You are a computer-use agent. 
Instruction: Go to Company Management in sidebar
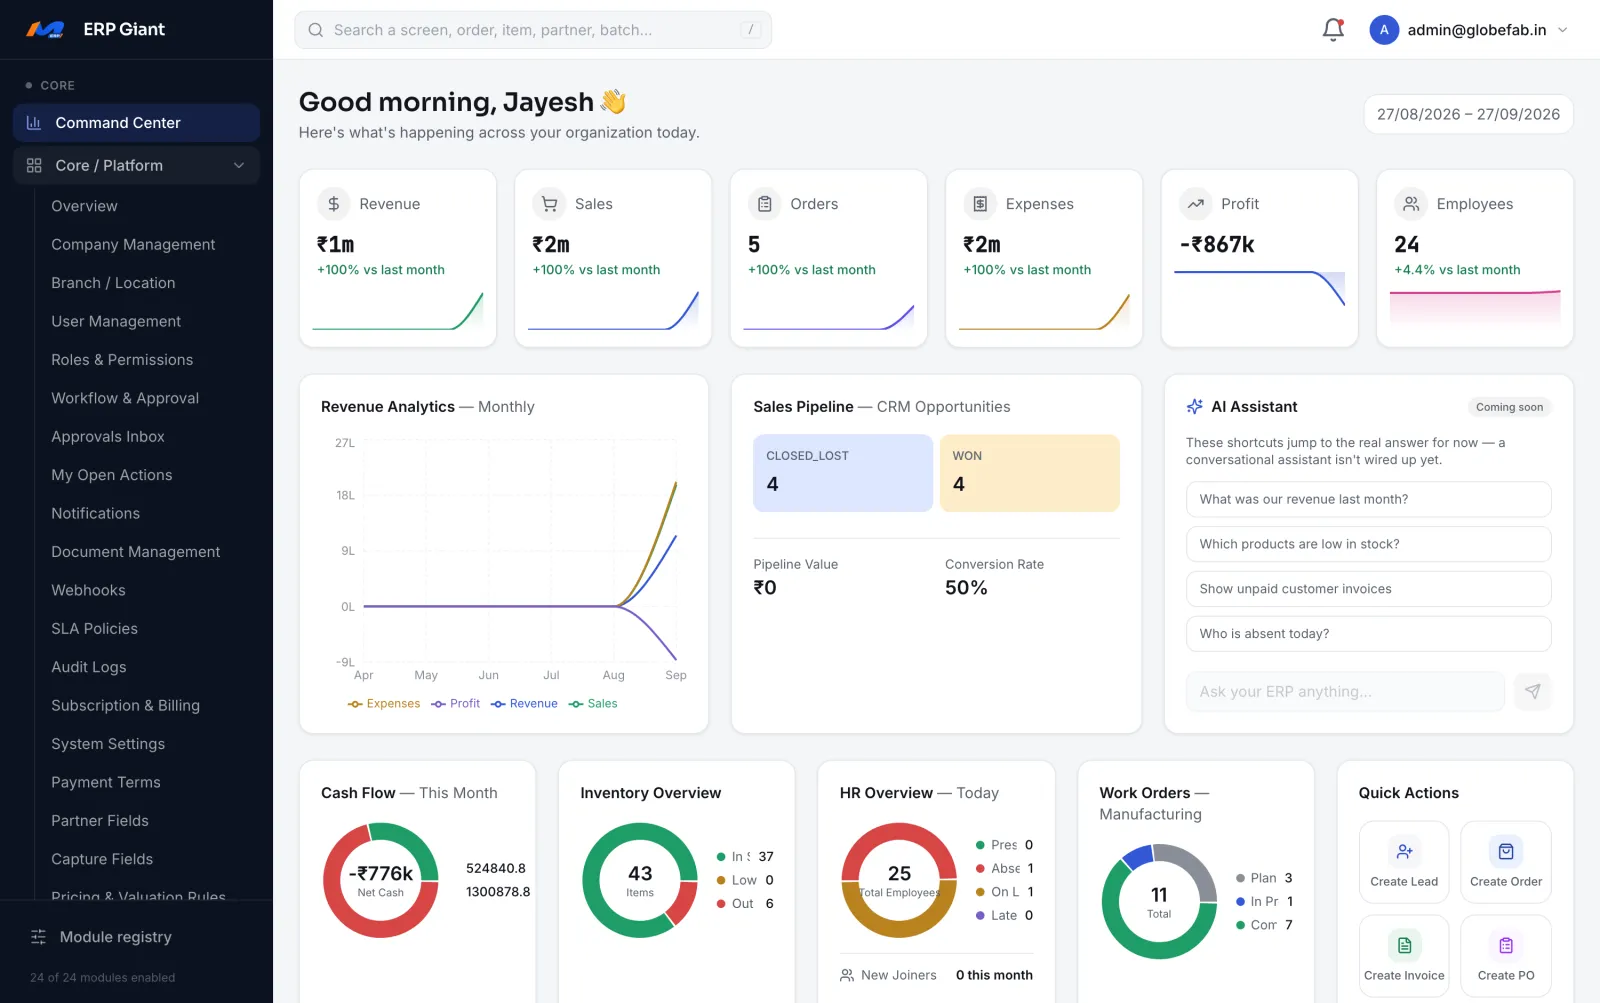(133, 245)
